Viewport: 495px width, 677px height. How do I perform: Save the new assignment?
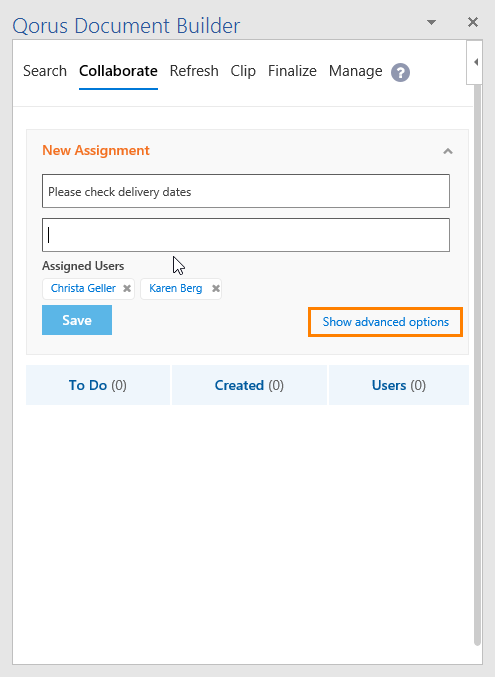77,320
